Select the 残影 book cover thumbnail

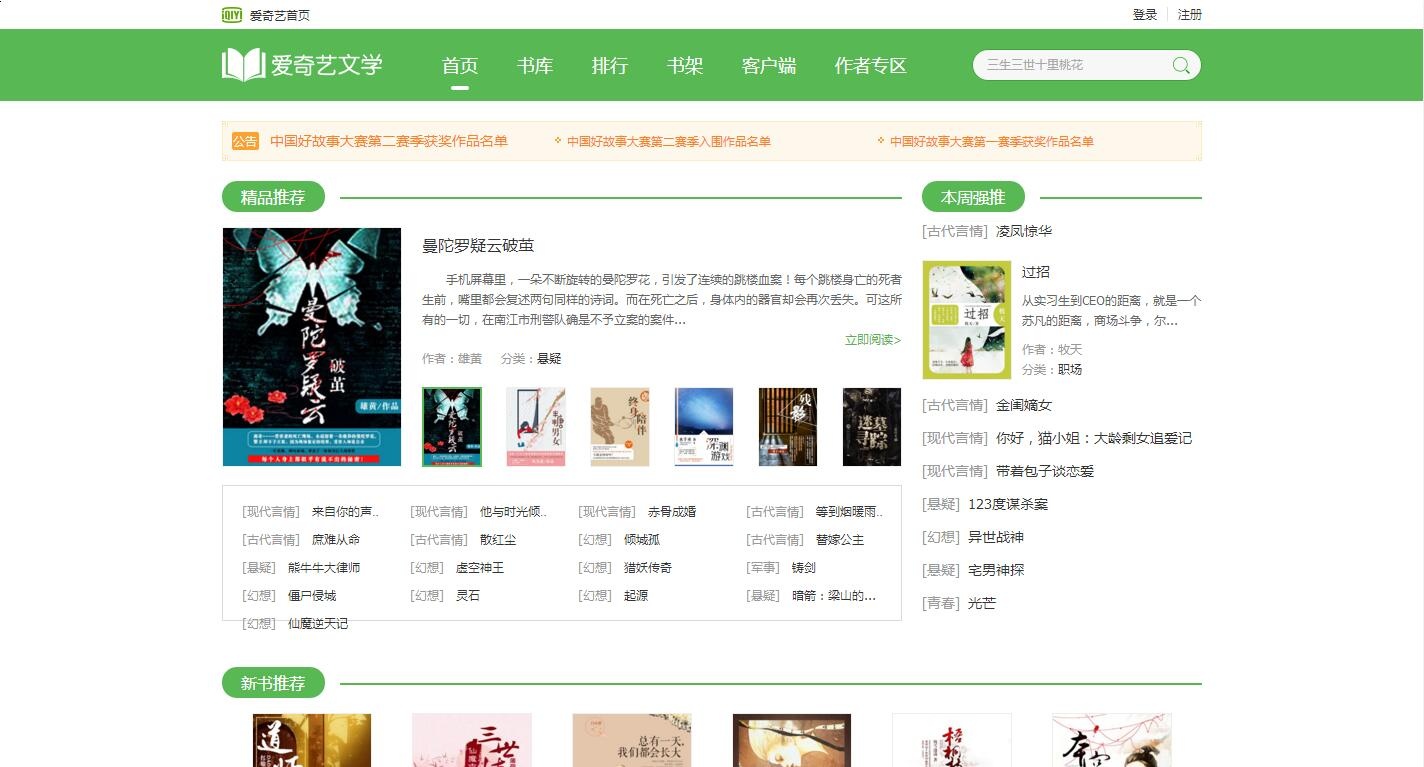pos(788,427)
